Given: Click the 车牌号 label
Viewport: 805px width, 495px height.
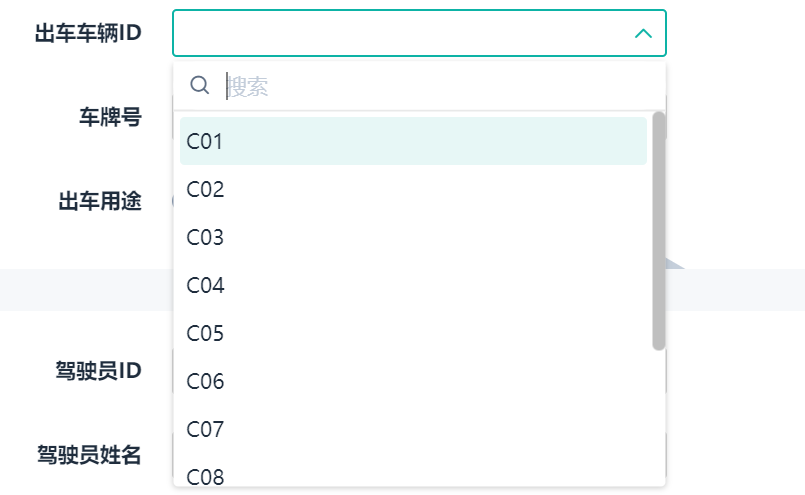Looking at the screenshot, I should pyautogui.click(x=110, y=118).
